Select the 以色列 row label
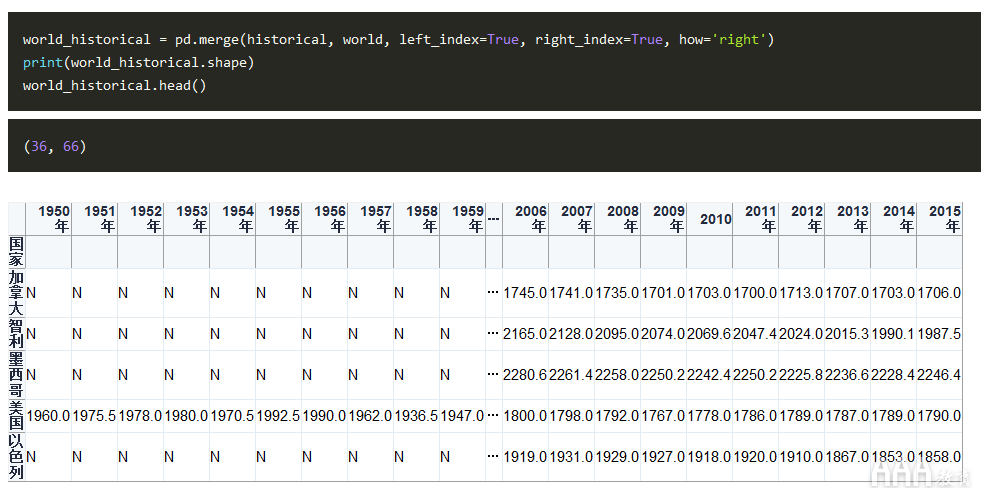Image resolution: width=981 pixels, height=493 pixels. click(x=16, y=457)
